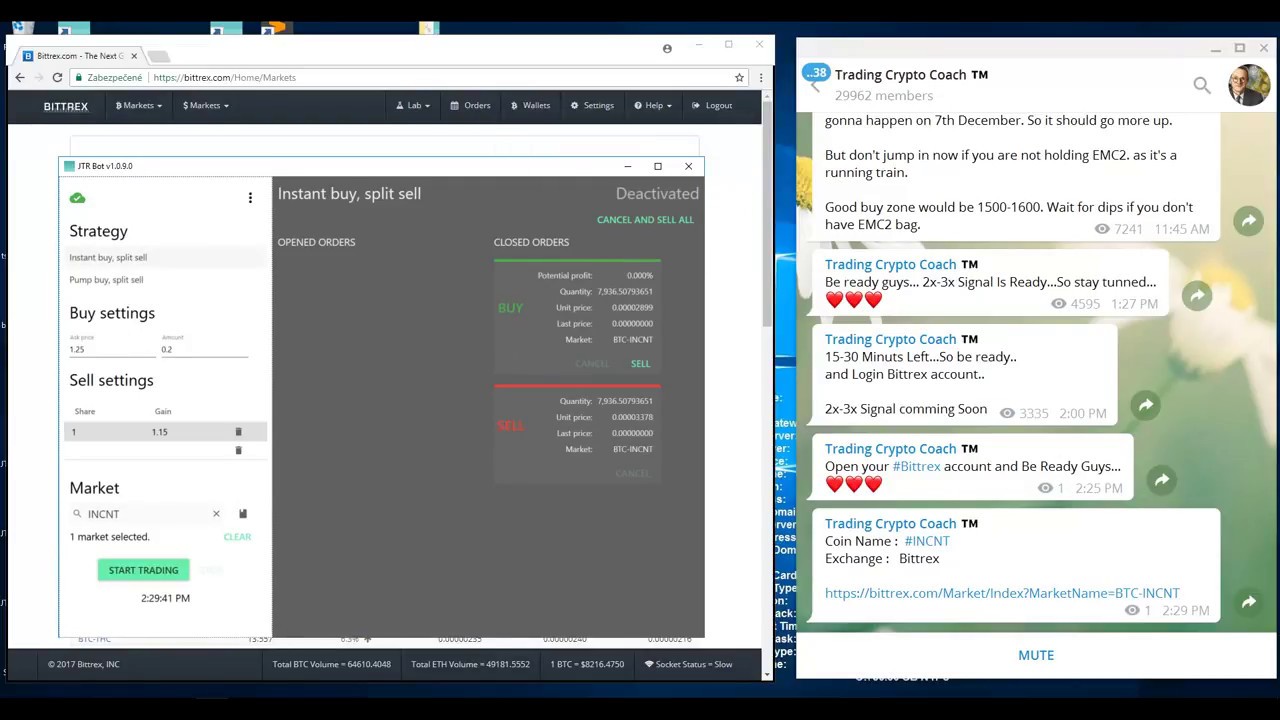Go back in Telegram using the arrow
Image resolution: width=1280 pixels, height=720 pixels.
816,86
